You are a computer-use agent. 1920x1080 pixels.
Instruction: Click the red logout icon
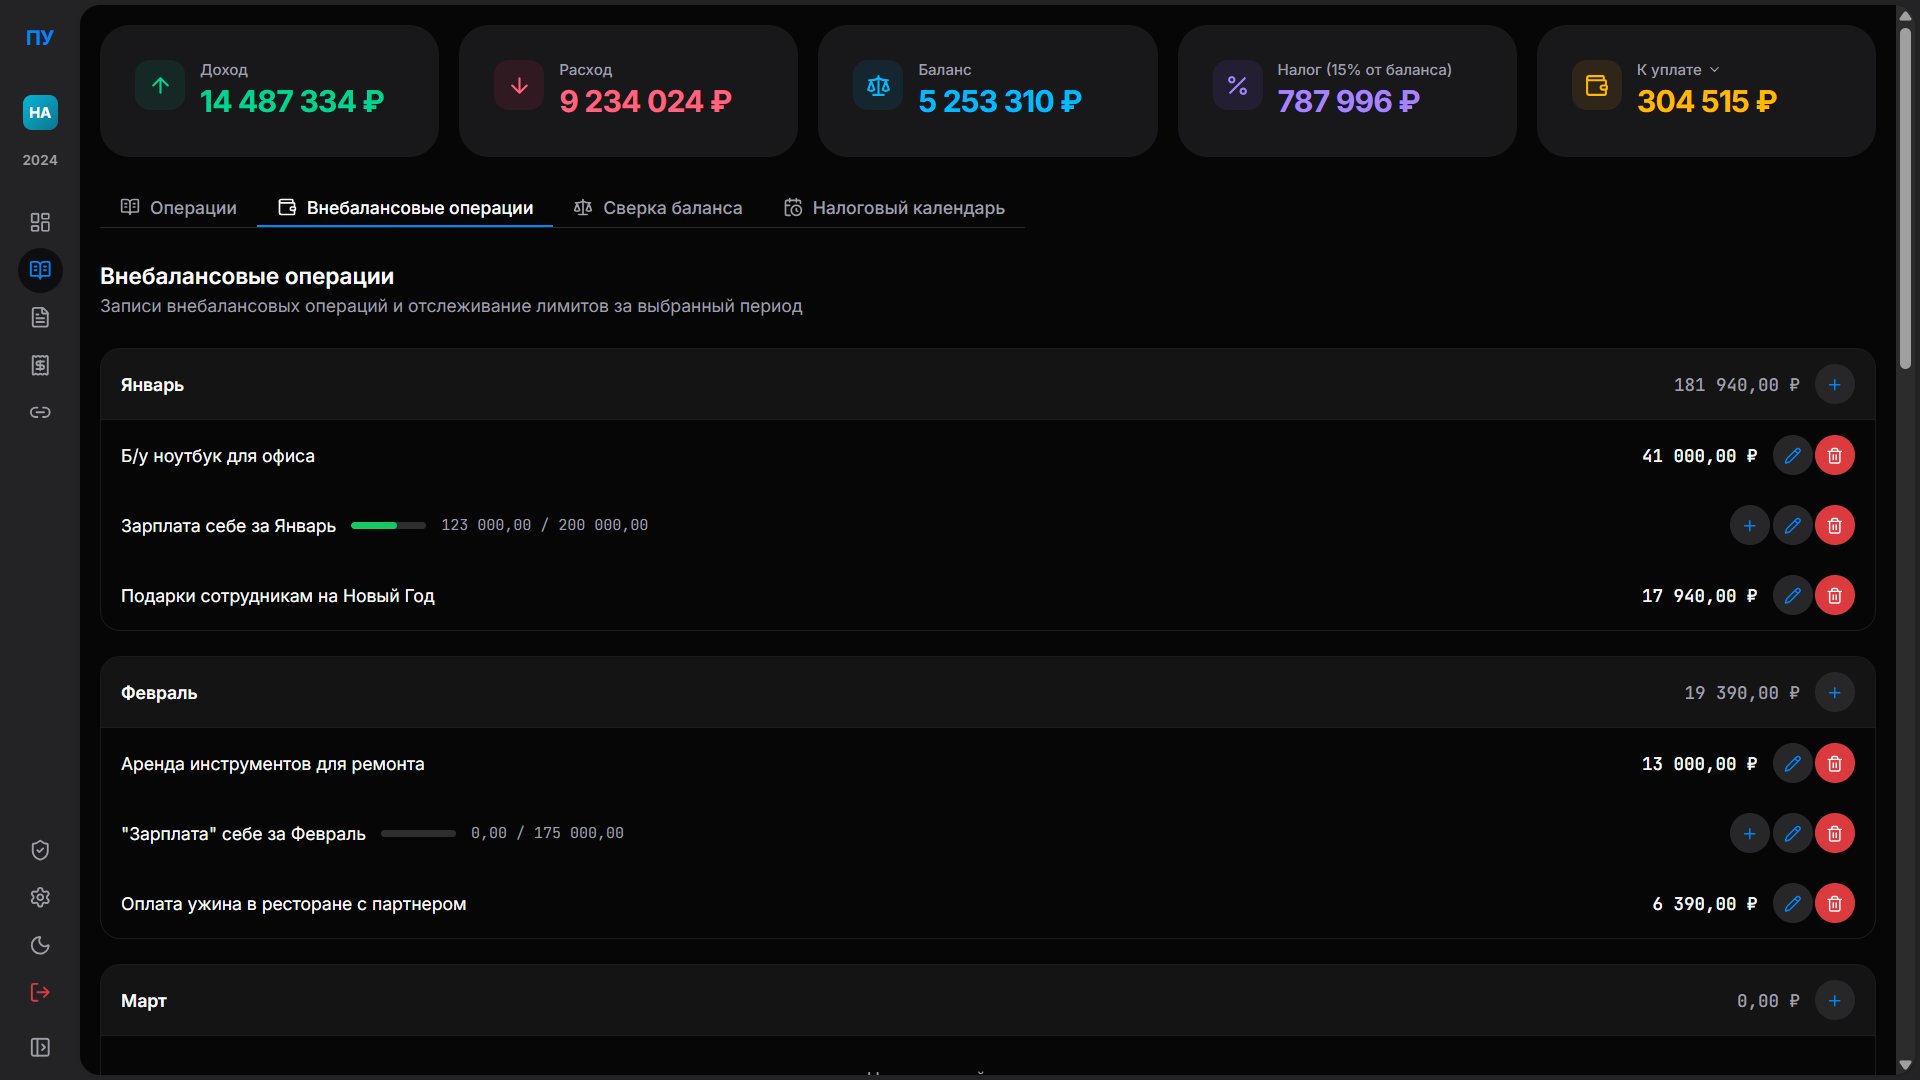(x=40, y=992)
